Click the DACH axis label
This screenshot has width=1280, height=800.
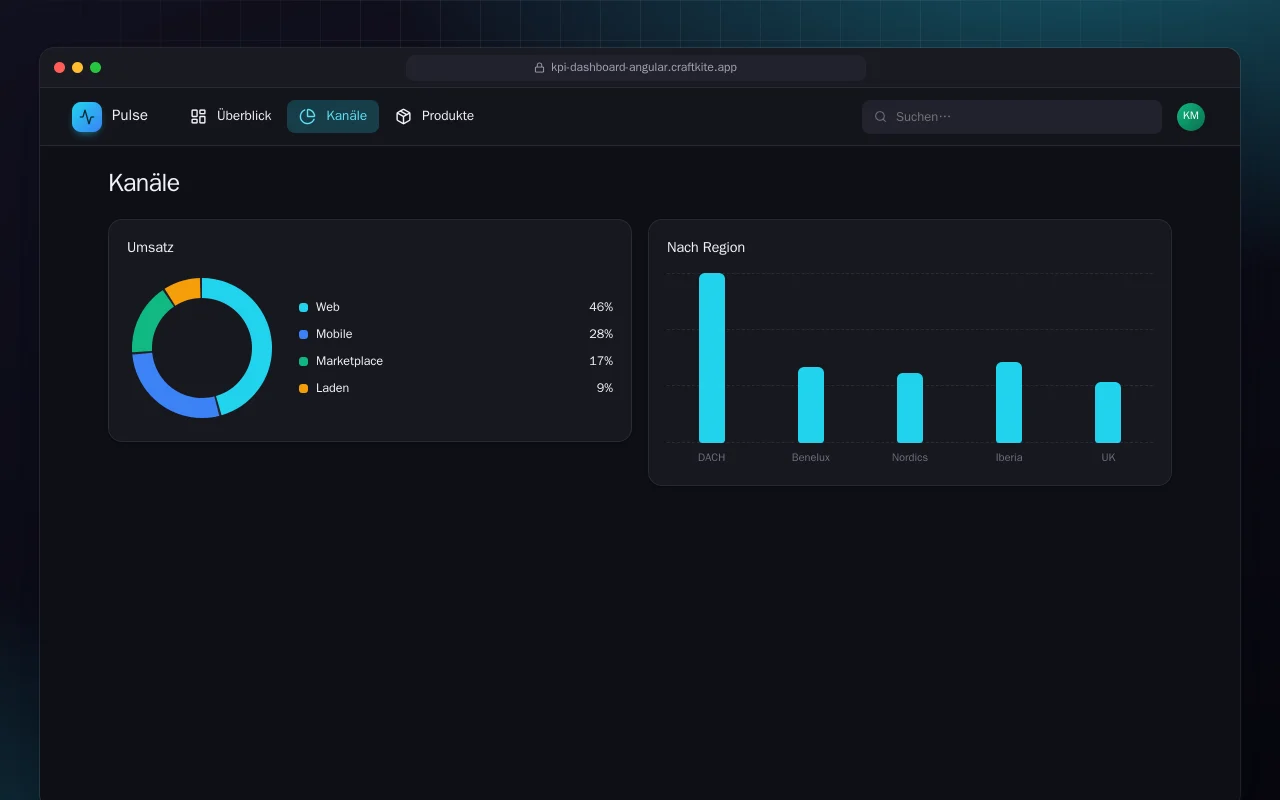712,457
